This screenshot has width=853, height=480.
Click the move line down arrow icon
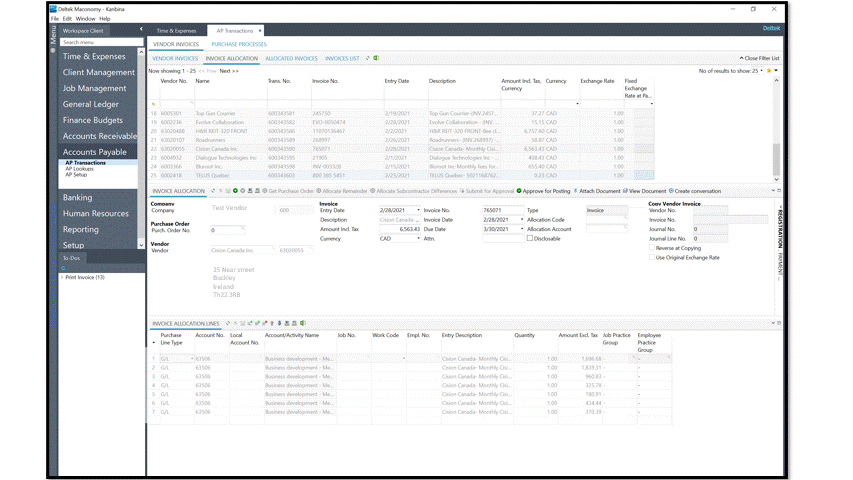click(280, 323)
